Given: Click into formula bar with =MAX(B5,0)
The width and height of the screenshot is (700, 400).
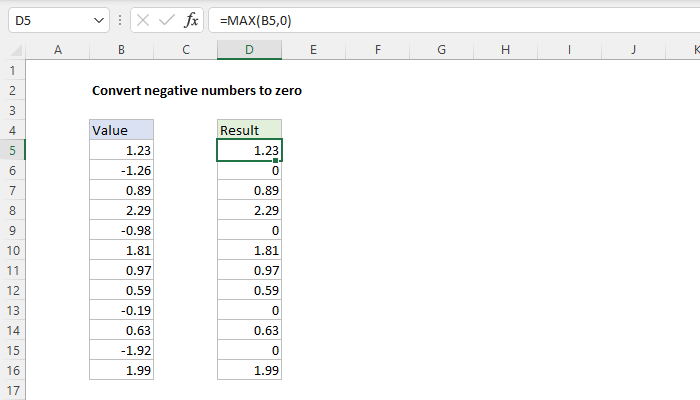Looking at the screenshot, I should click(454, 21).
